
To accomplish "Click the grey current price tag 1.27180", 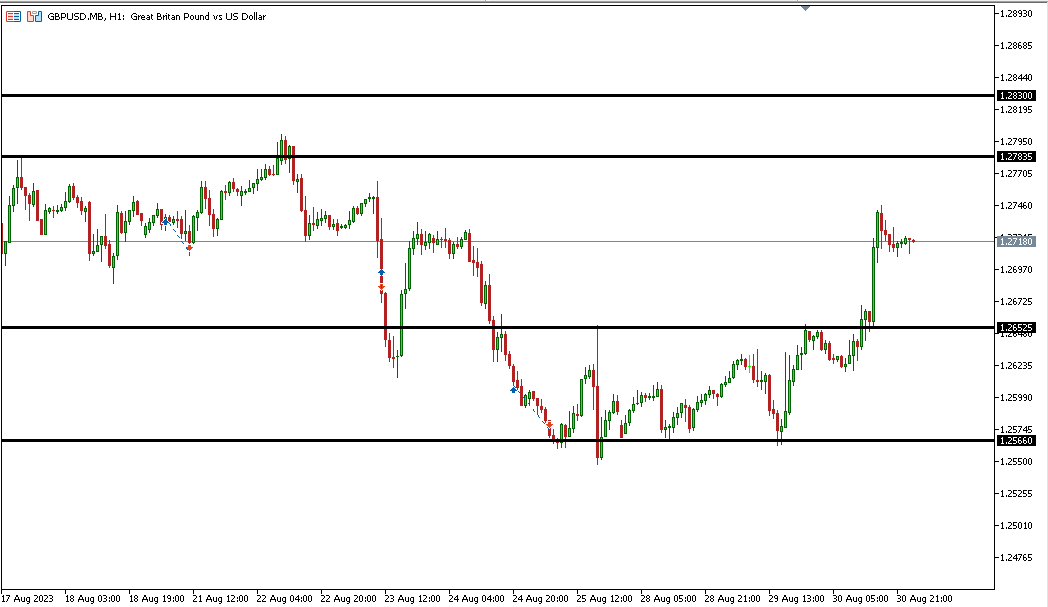I will (x=1016, y=241).
